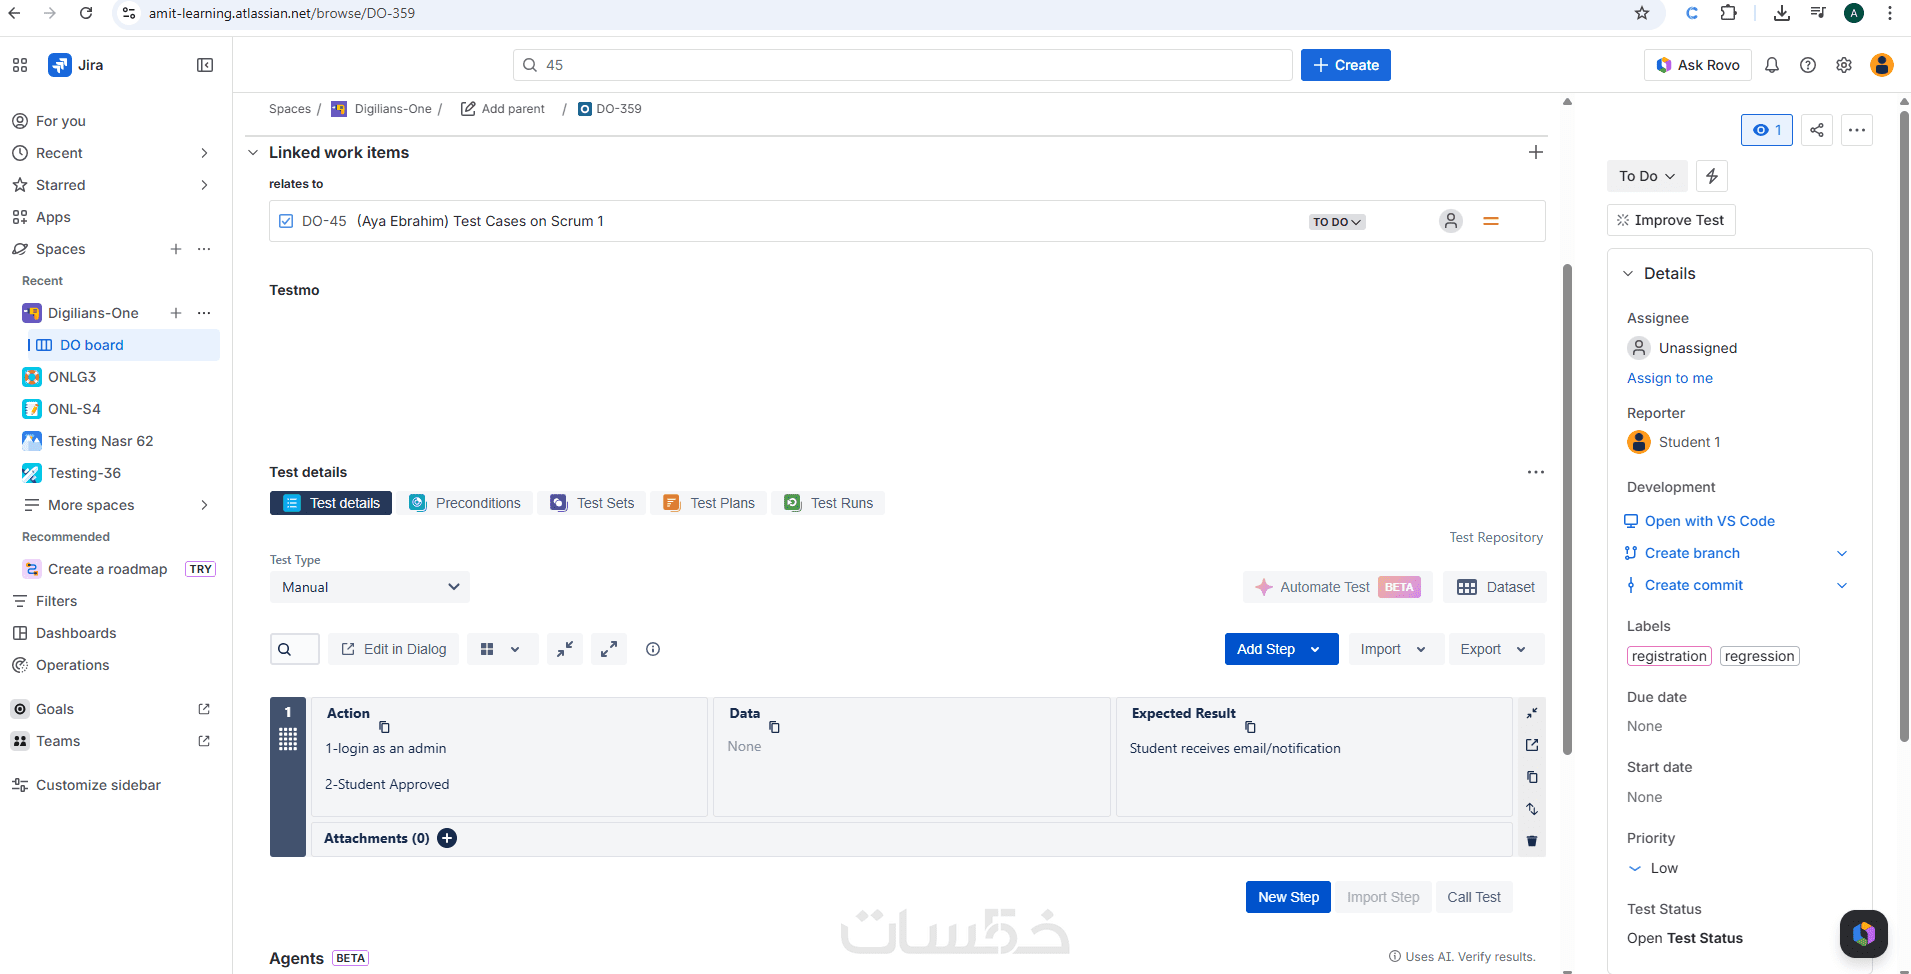This screenshot has width=1911, height=974.
Task: Open the Export dropdown
Action: click(x=1496, y=649)
